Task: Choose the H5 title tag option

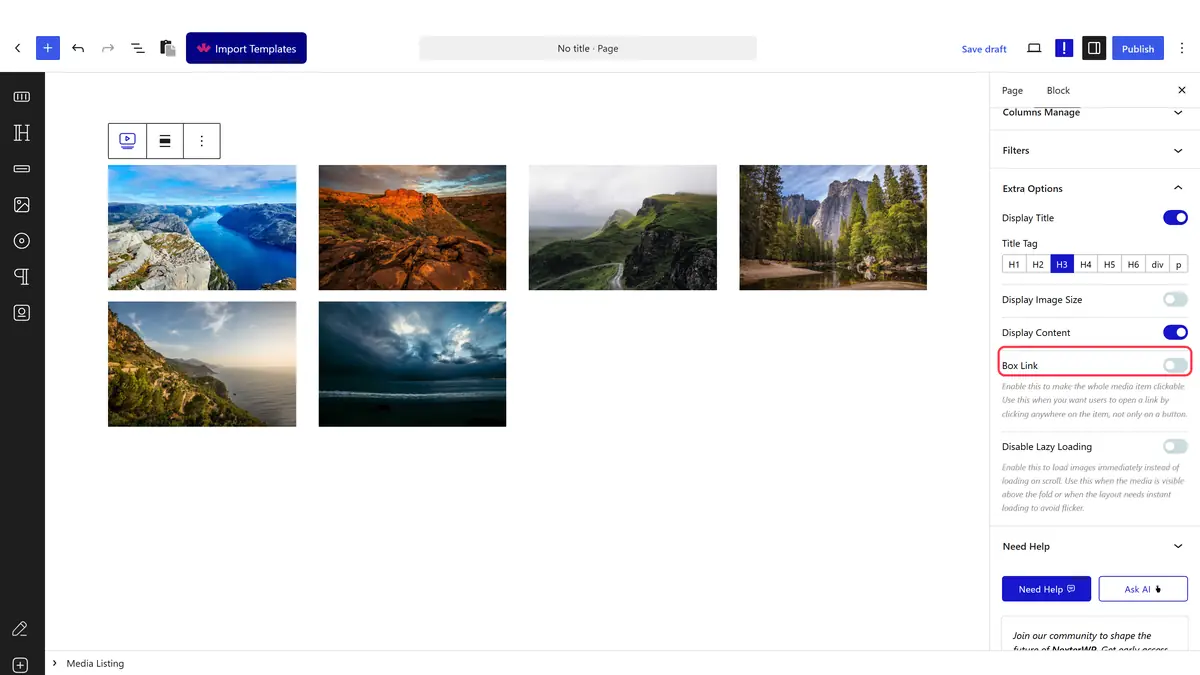Action: pyautogui.click(x=1109, y=264)
